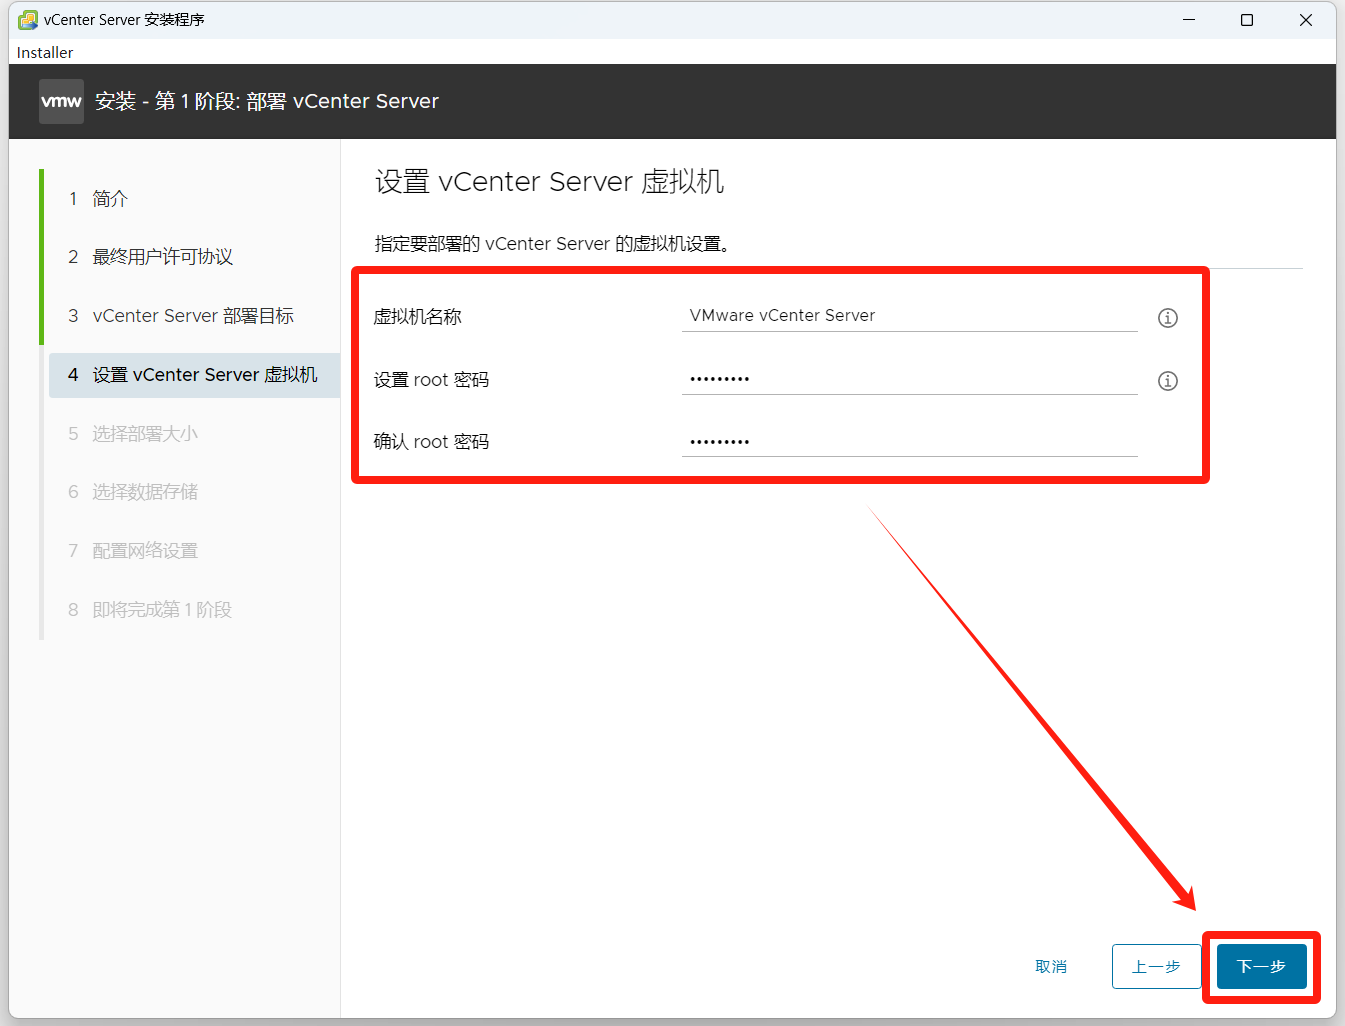Focus the 确认 root 密码 field
Viewport: 1345px width, 1026px height.
point(908,441)
